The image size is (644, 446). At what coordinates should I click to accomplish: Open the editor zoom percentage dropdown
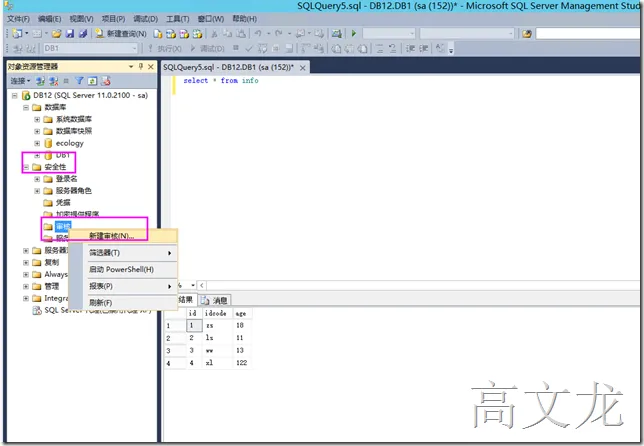(193, 285)
